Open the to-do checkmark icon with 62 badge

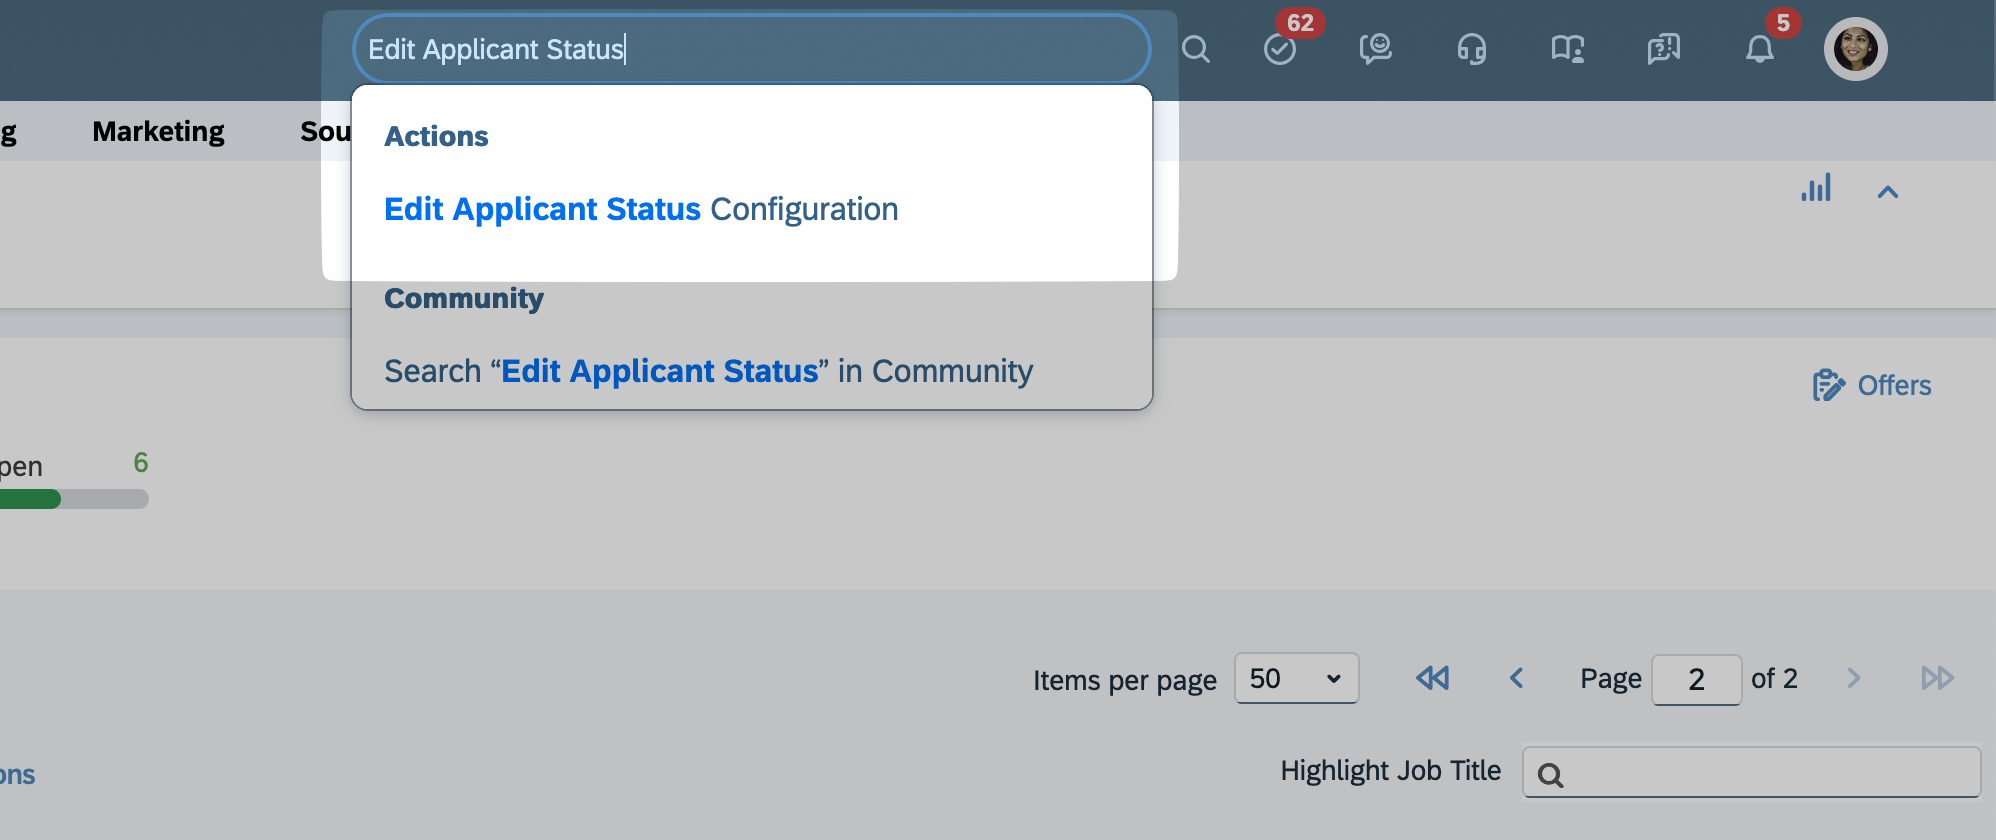point(1280,49)
